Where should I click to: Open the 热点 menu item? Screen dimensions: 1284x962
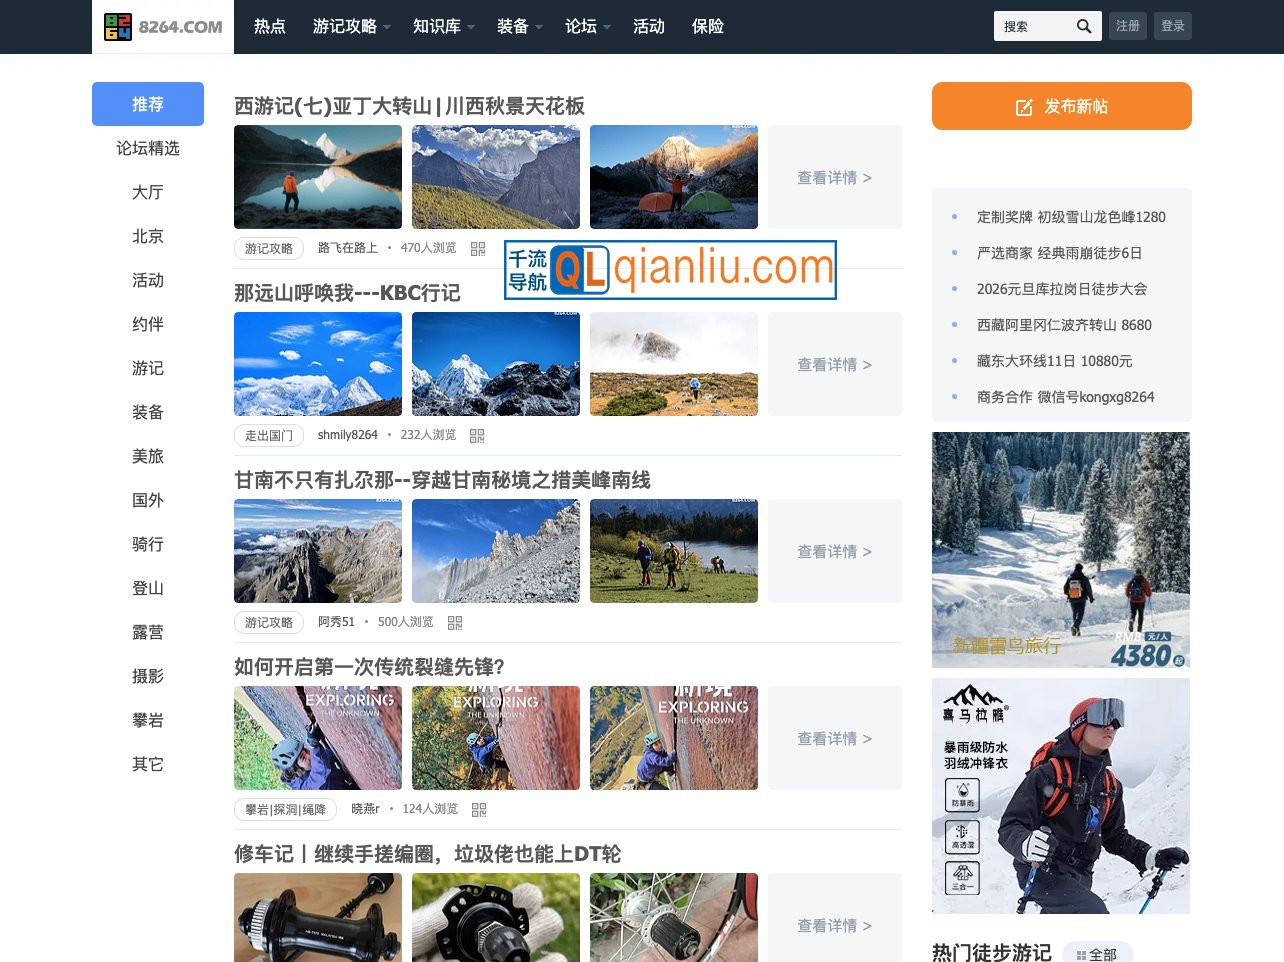[270, 27]
